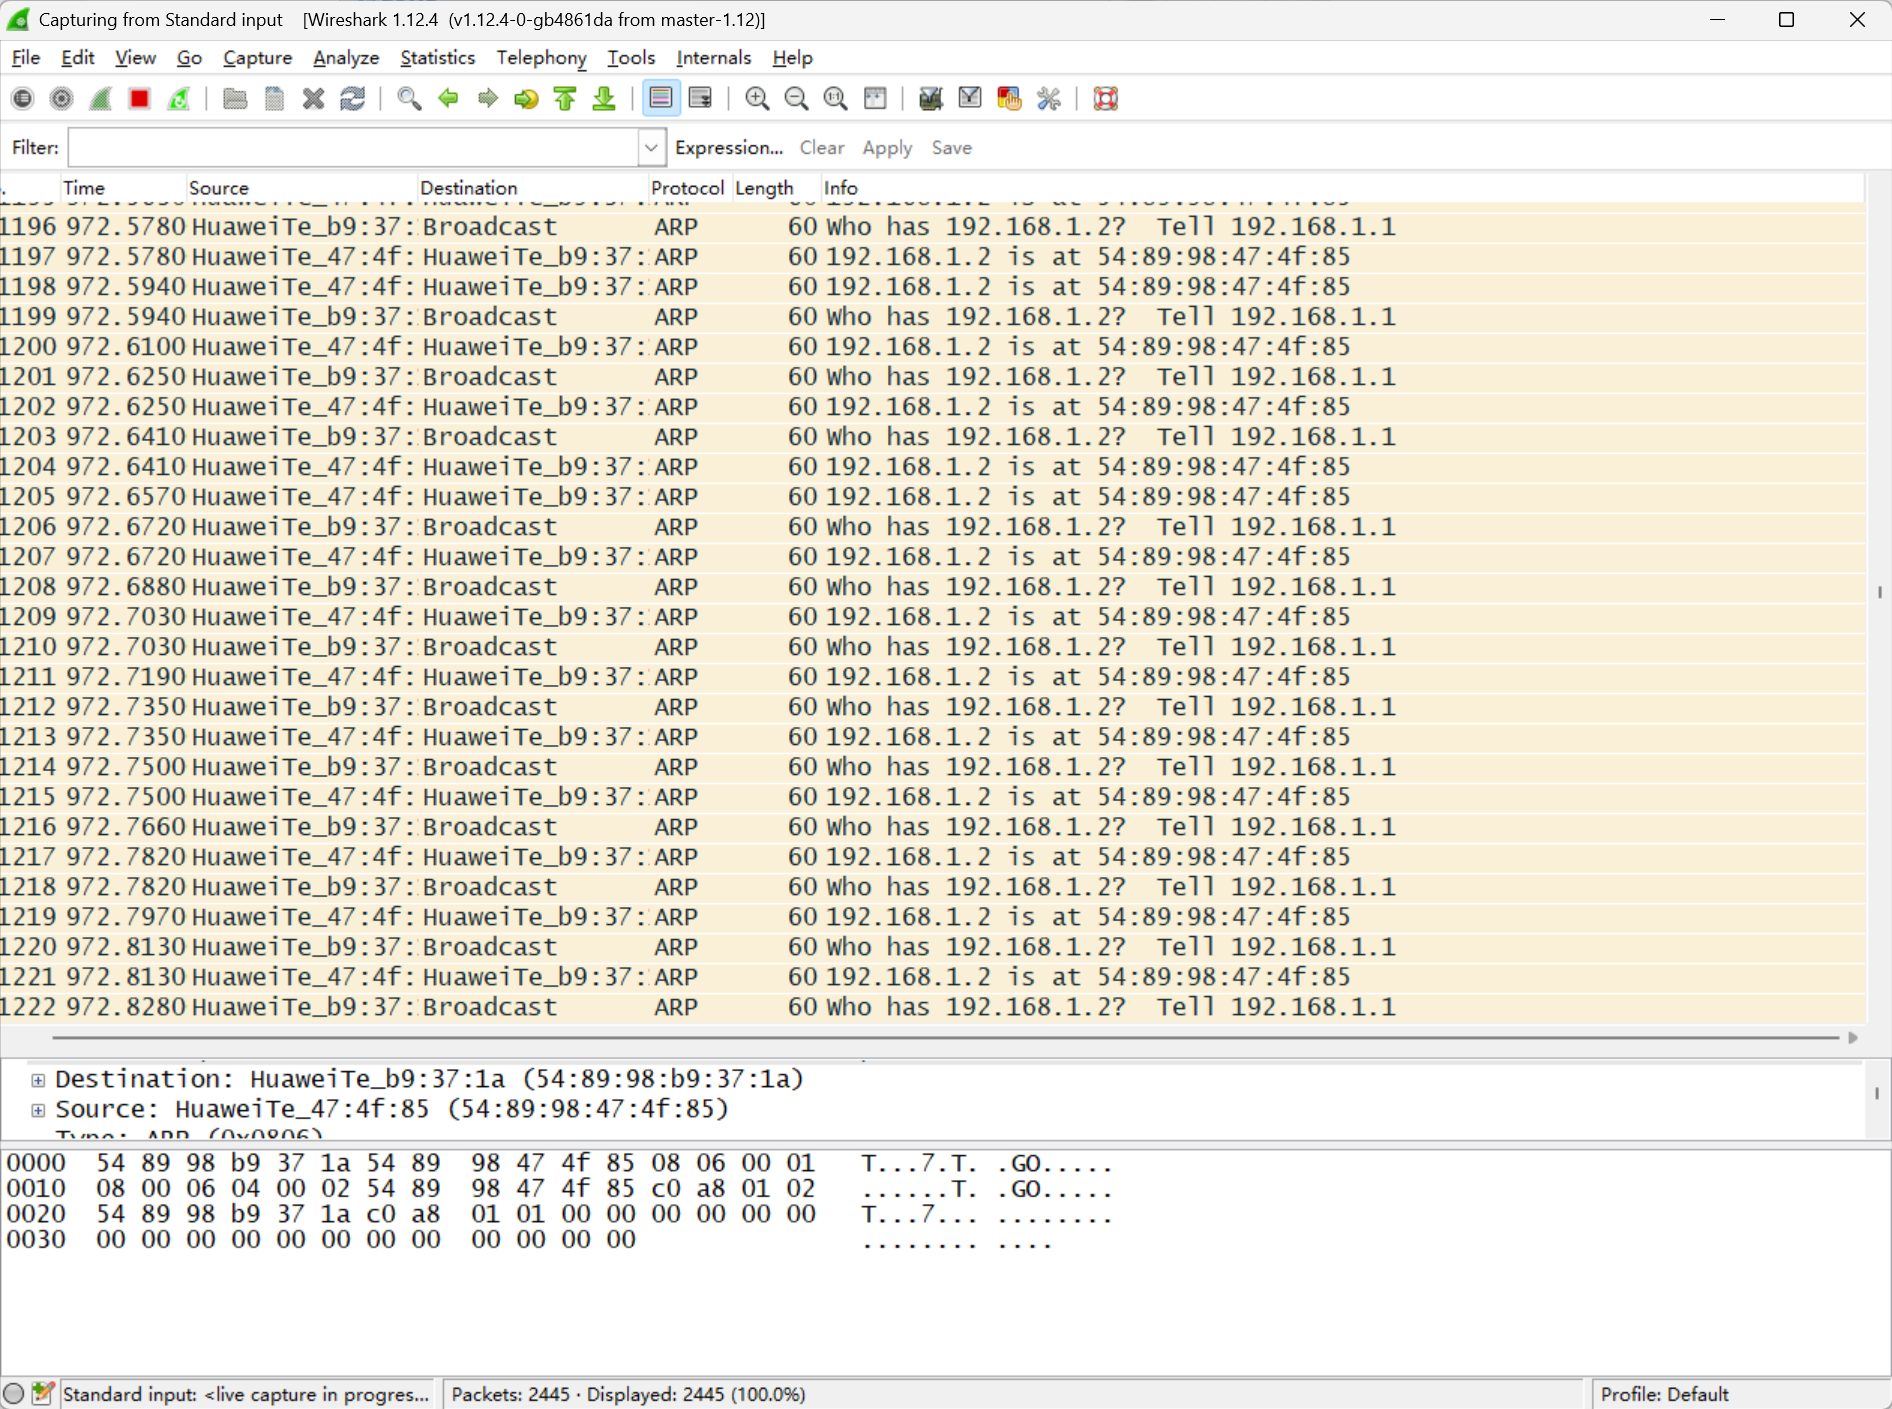Screen dimensions: 1892x1409
Task: Zoom in on packet text
Action: click(757, 98)
